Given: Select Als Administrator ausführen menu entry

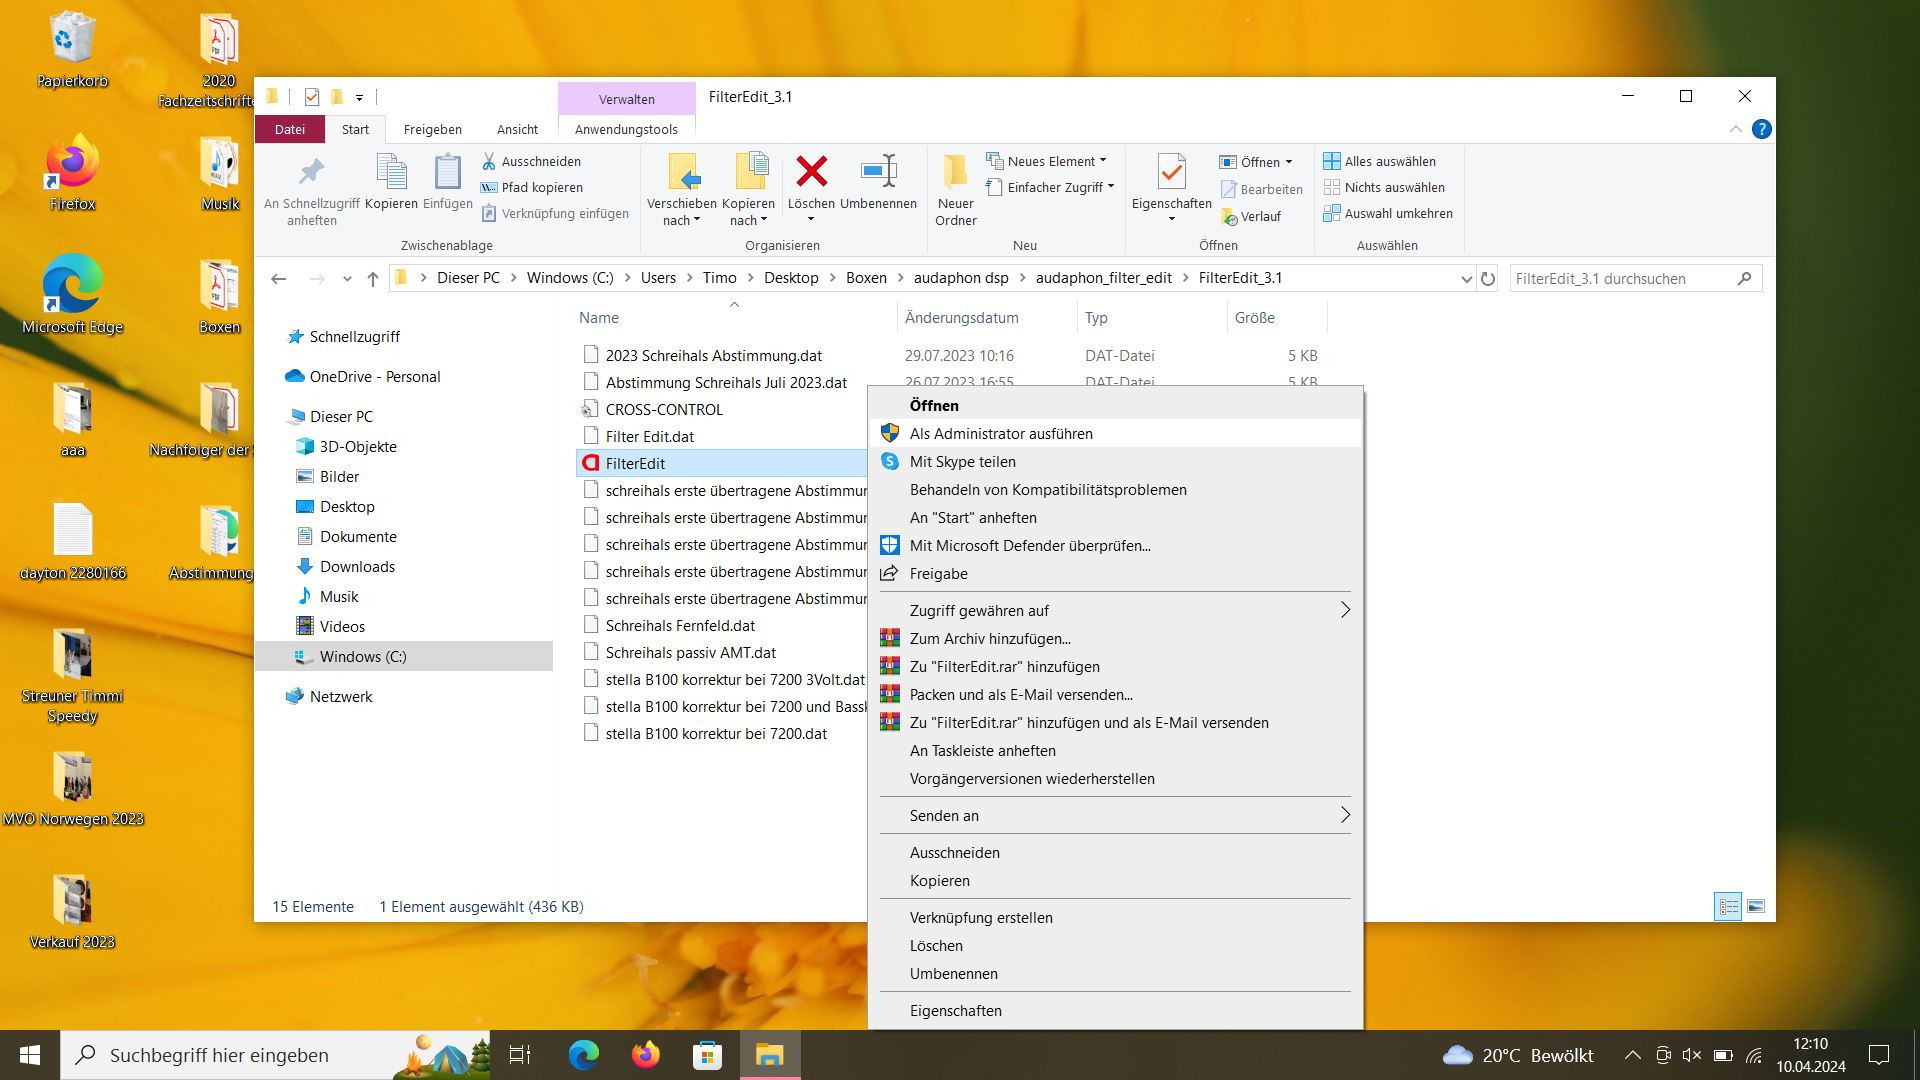Looking at the screenshot, I should click(x=1000, y=433).
